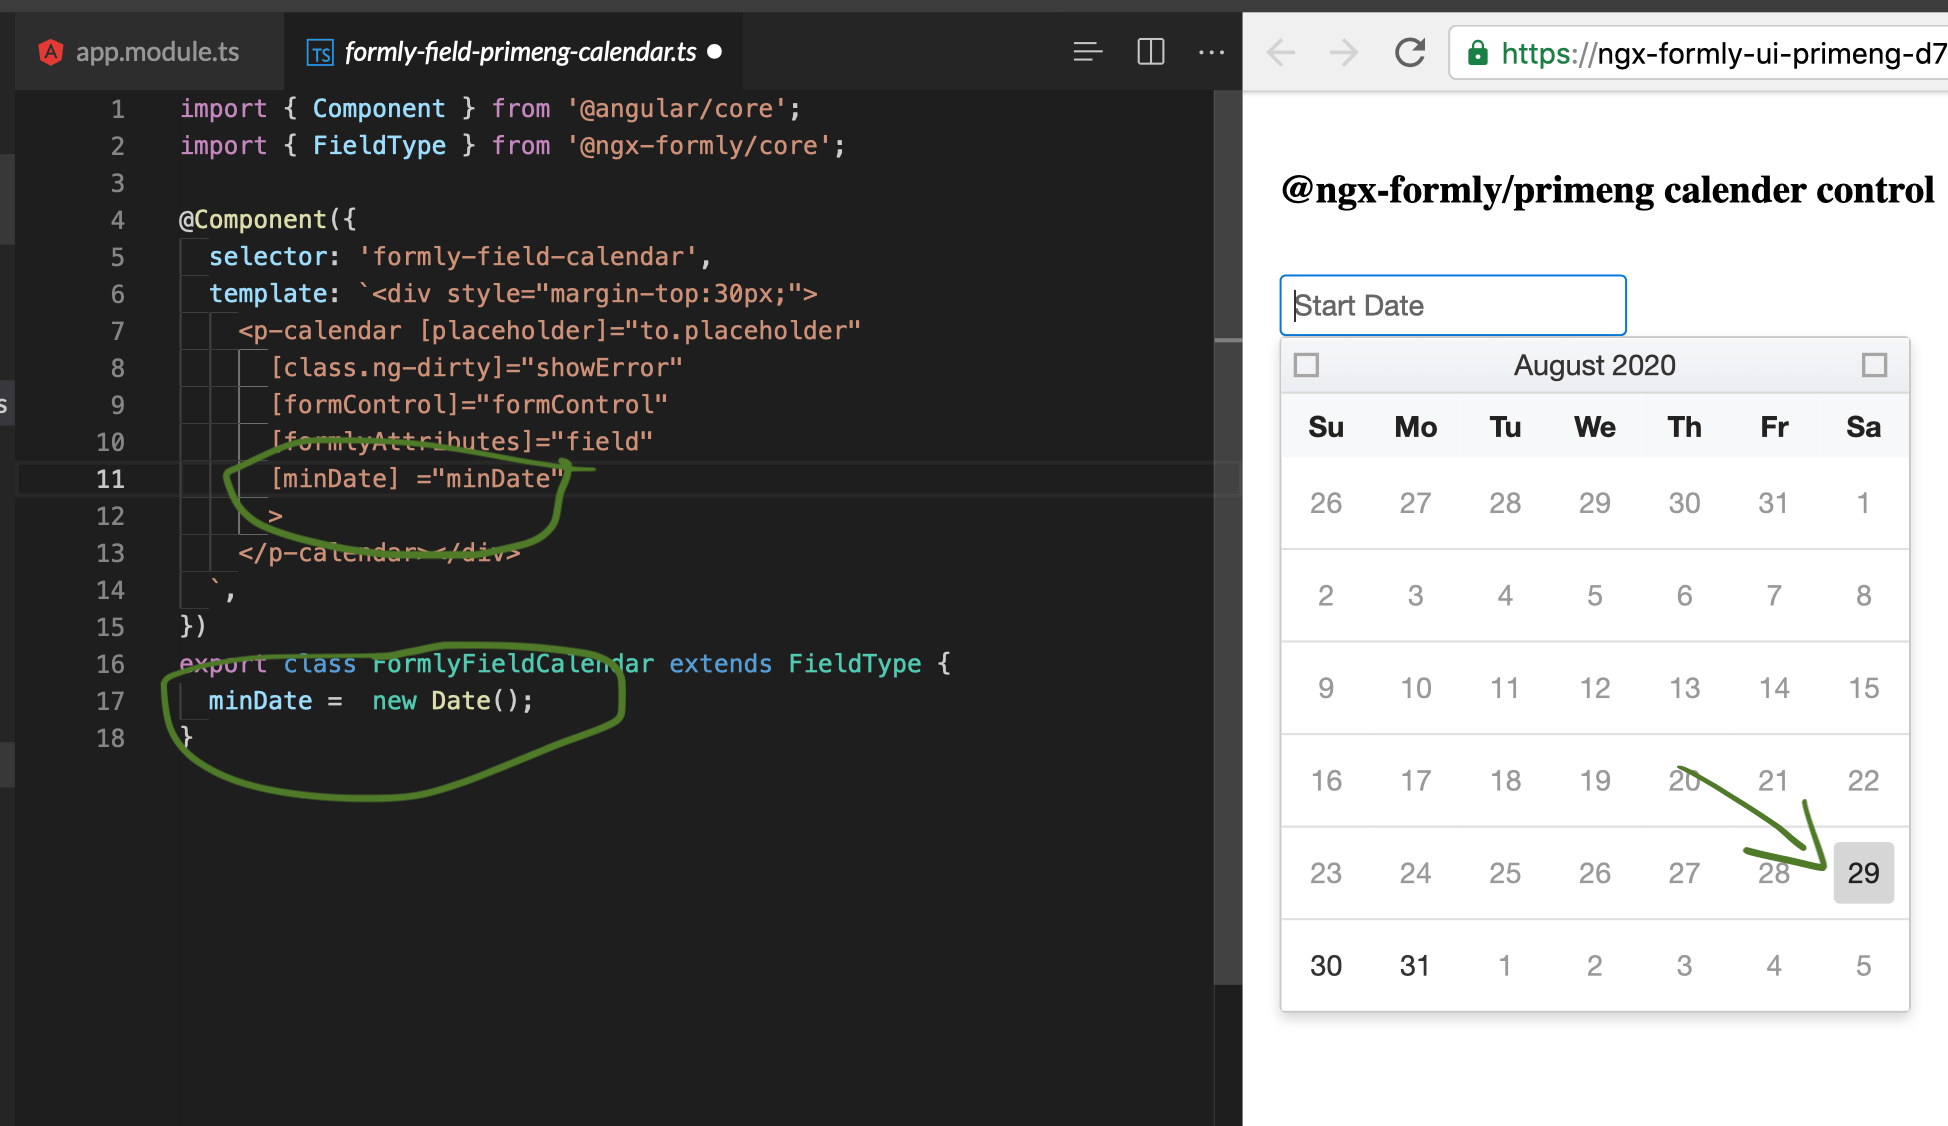Click the previous month button on the calendar
Viewport: 1948px width, 1126px height.
click(1306, 365)
